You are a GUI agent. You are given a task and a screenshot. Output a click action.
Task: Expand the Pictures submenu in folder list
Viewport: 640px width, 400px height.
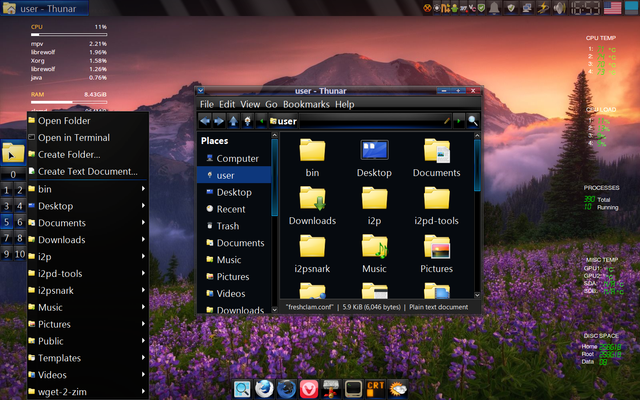click(x=143, y=324)
